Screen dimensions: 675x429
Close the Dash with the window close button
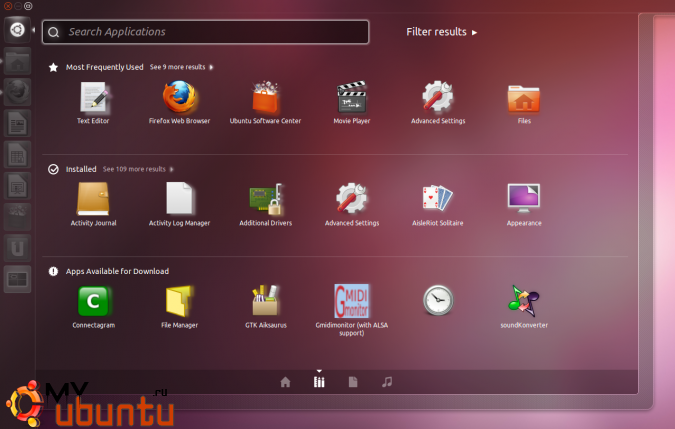(8, 6)
